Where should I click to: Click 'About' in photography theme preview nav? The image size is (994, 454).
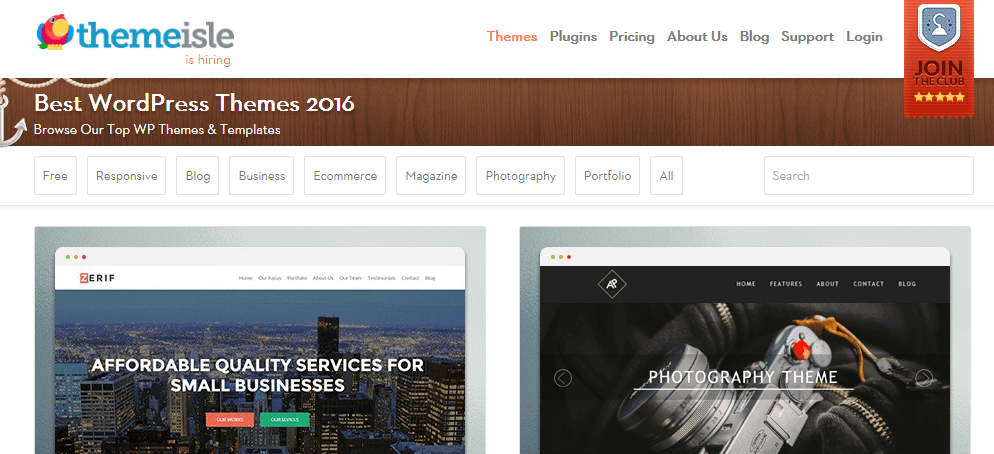(827, 284)
